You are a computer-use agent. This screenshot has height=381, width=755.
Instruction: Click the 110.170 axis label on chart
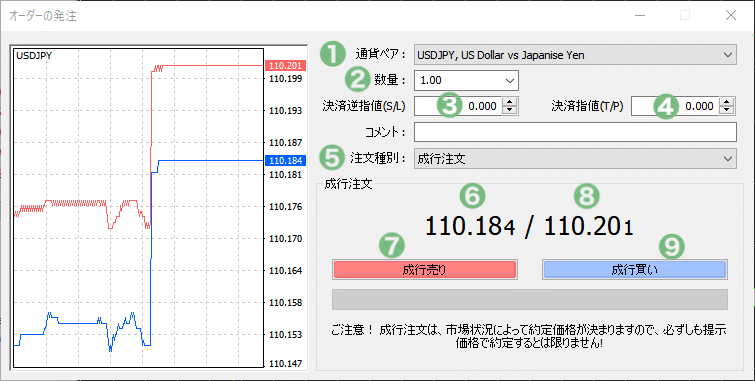286,238
